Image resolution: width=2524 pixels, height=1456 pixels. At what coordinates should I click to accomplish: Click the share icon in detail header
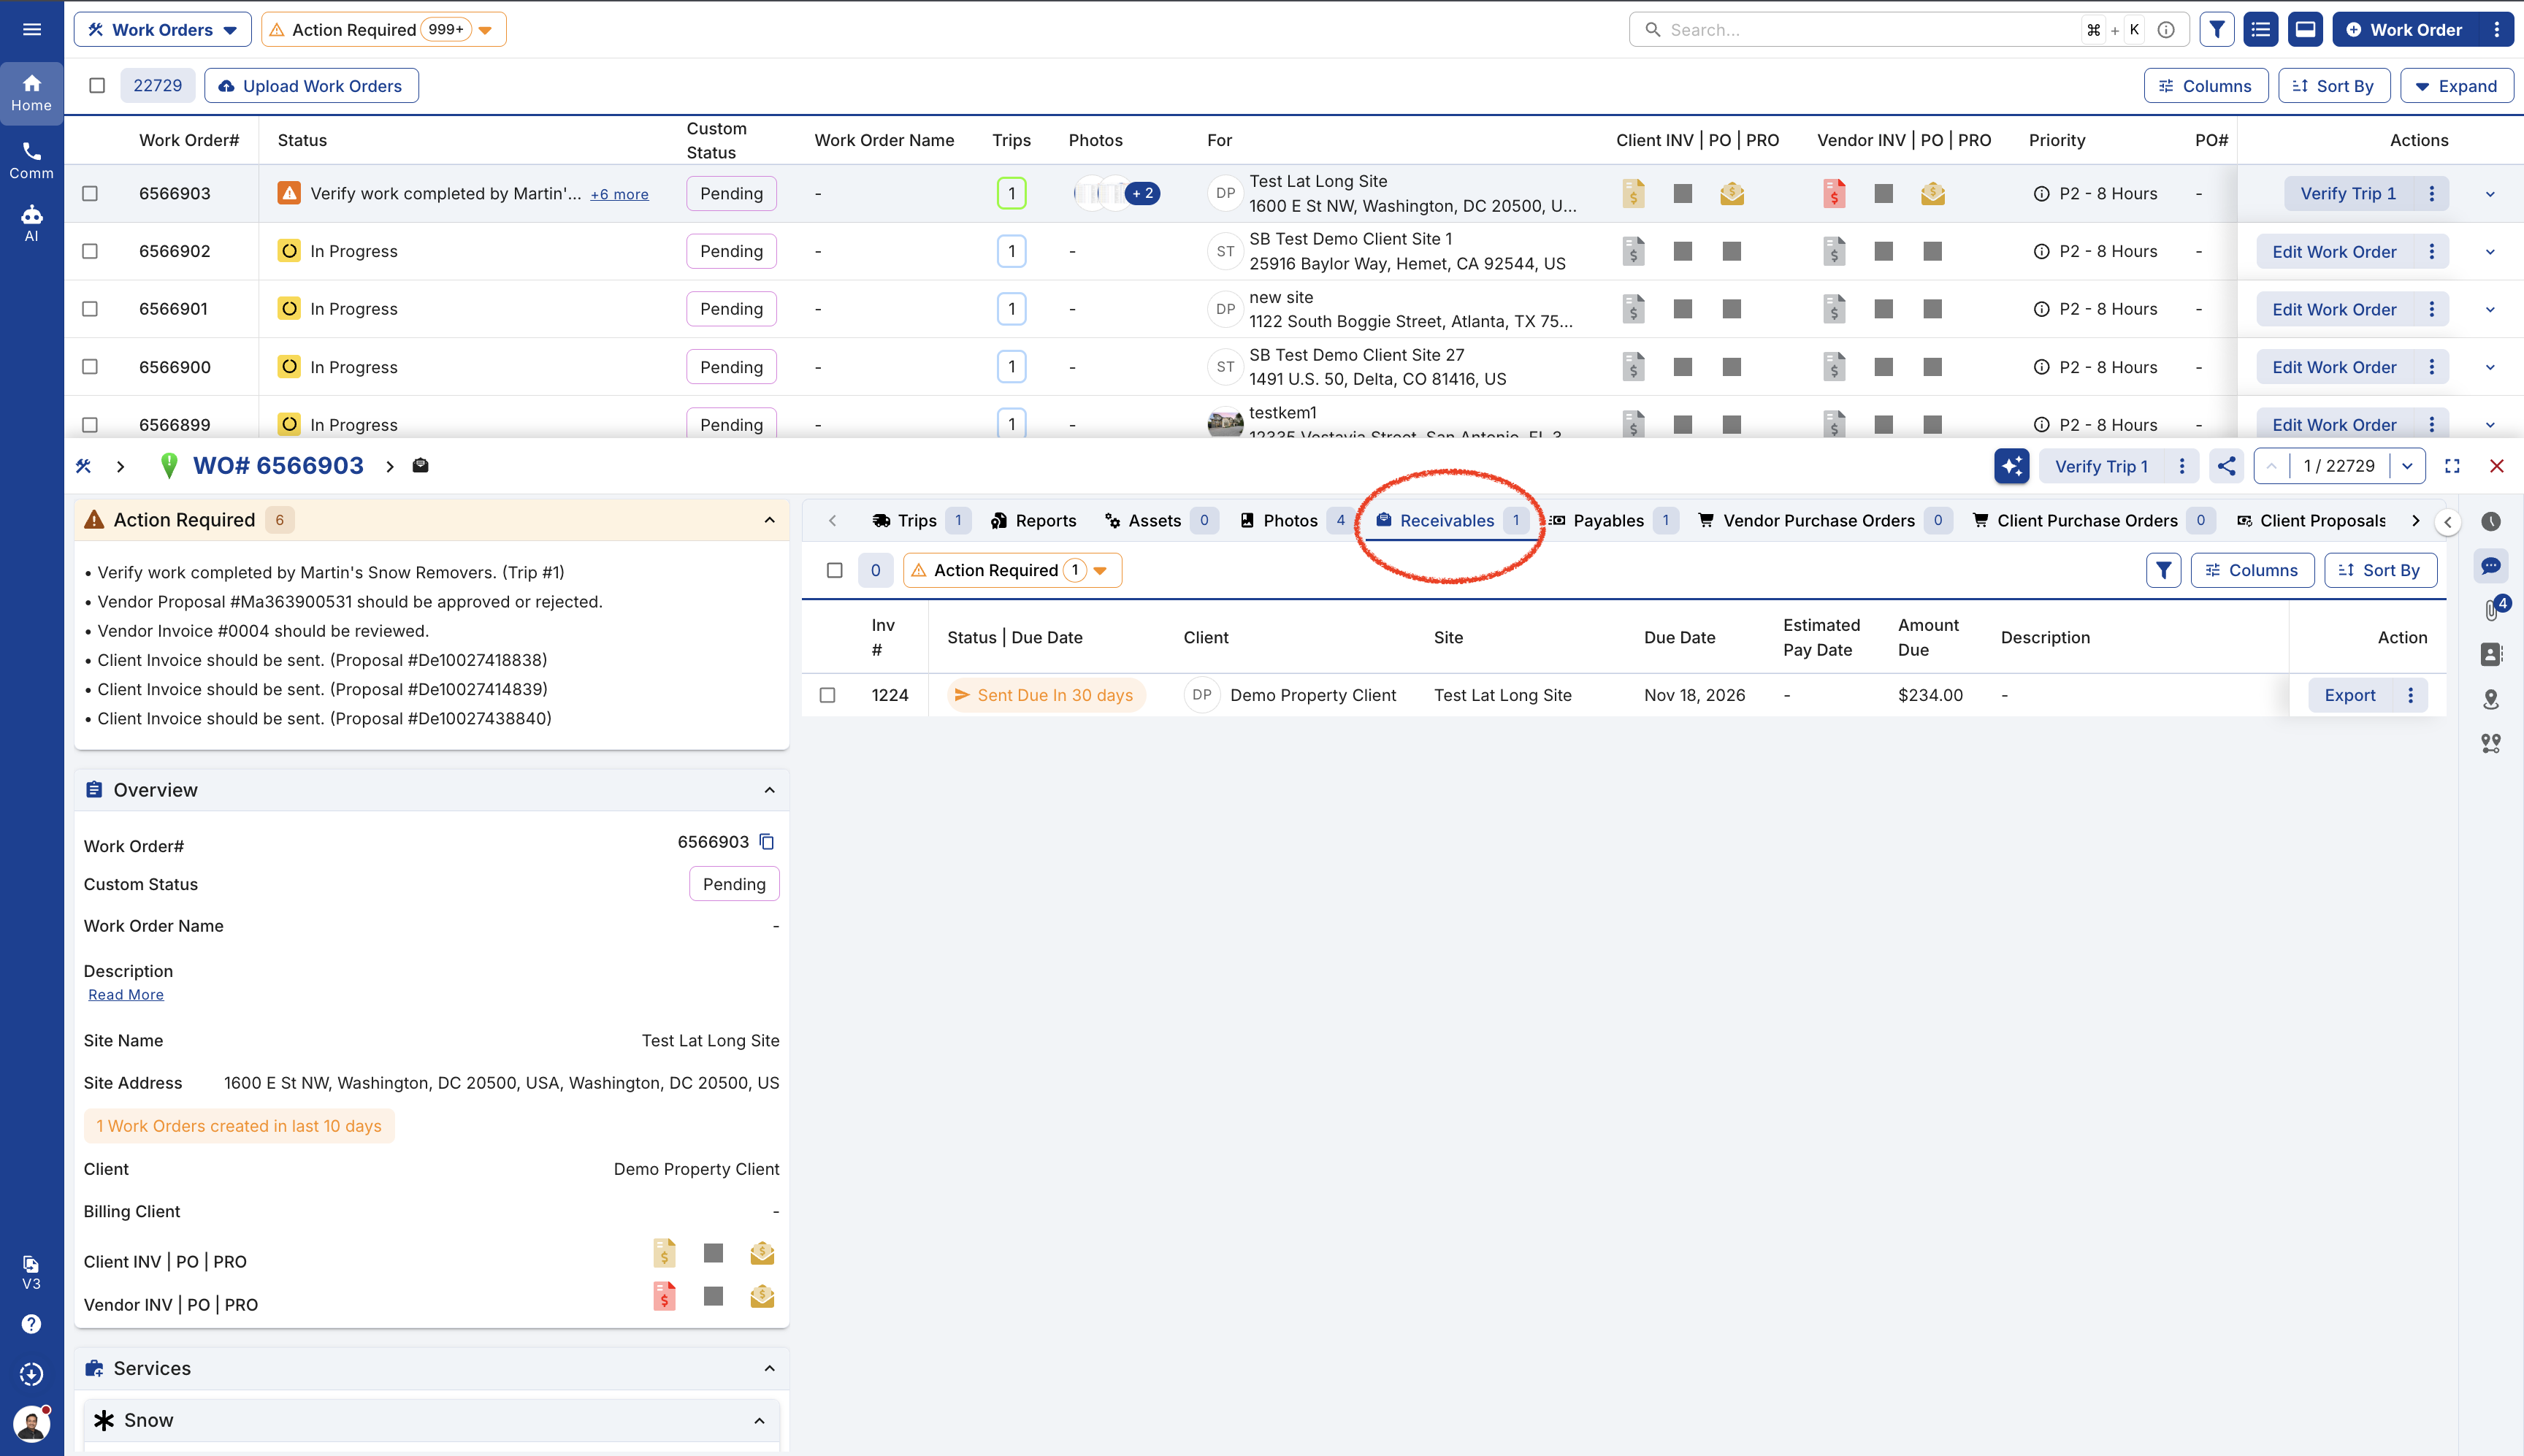(2226, 466)
